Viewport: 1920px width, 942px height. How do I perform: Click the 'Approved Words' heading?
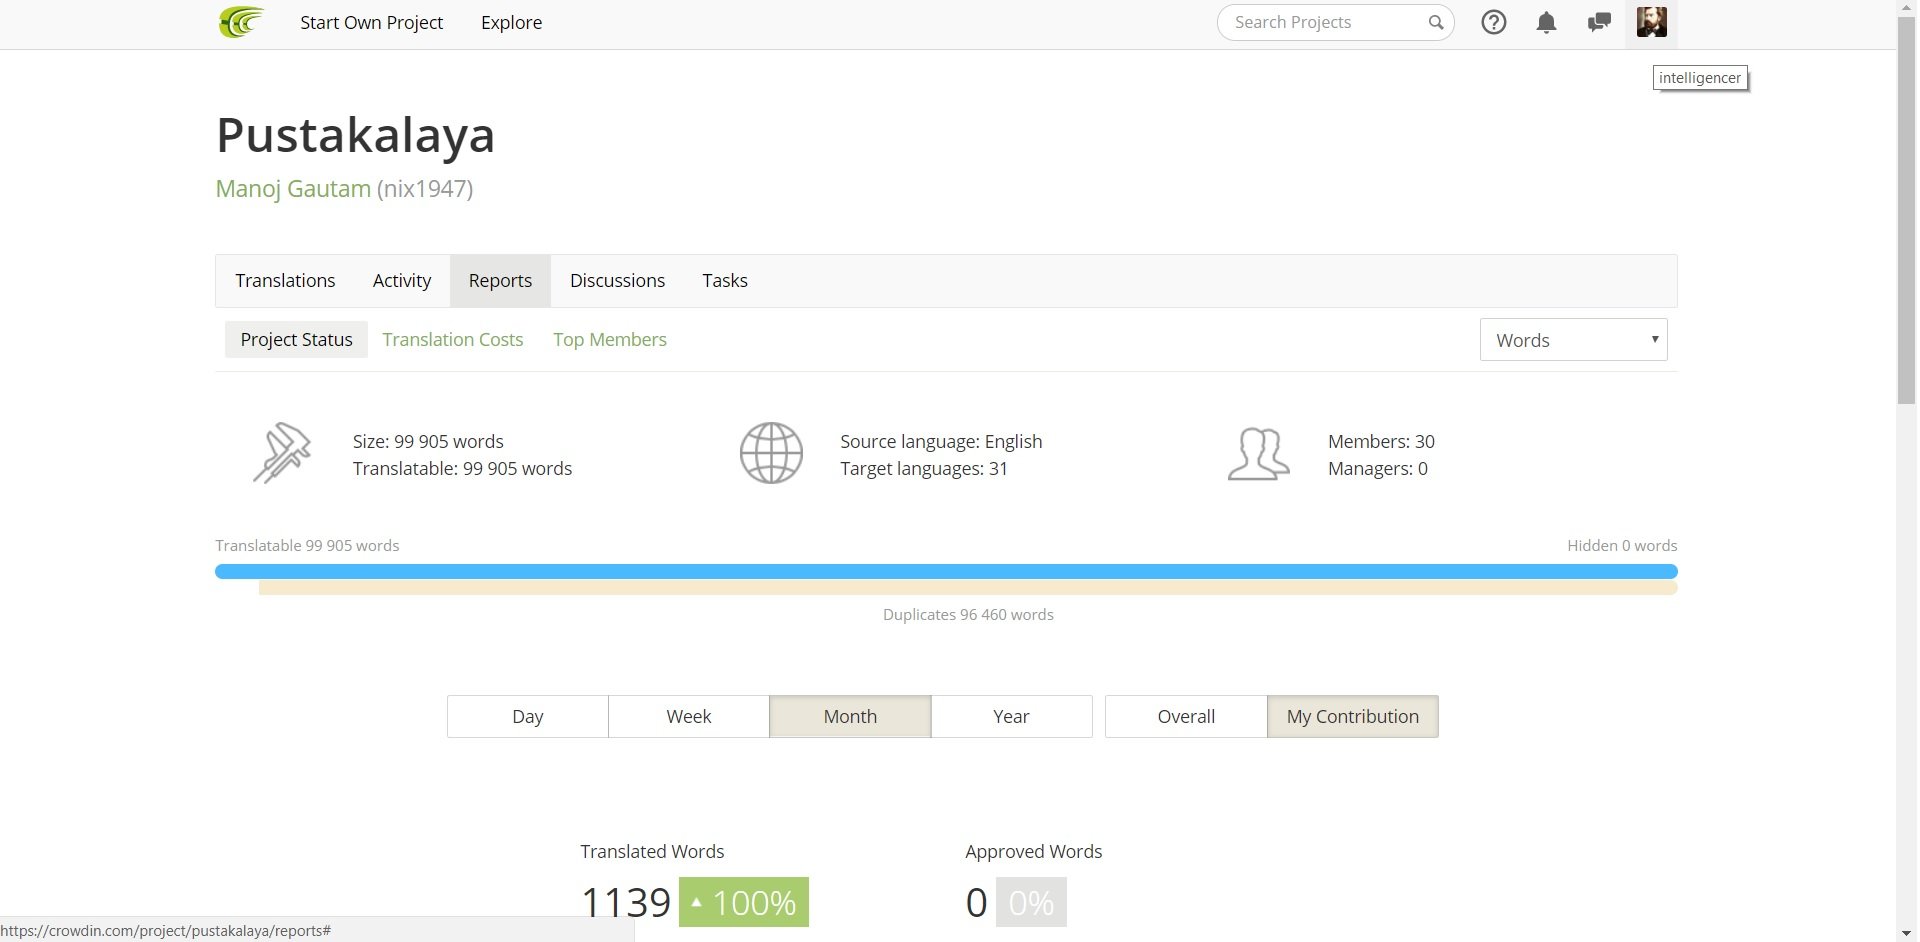coord(1033,852)
